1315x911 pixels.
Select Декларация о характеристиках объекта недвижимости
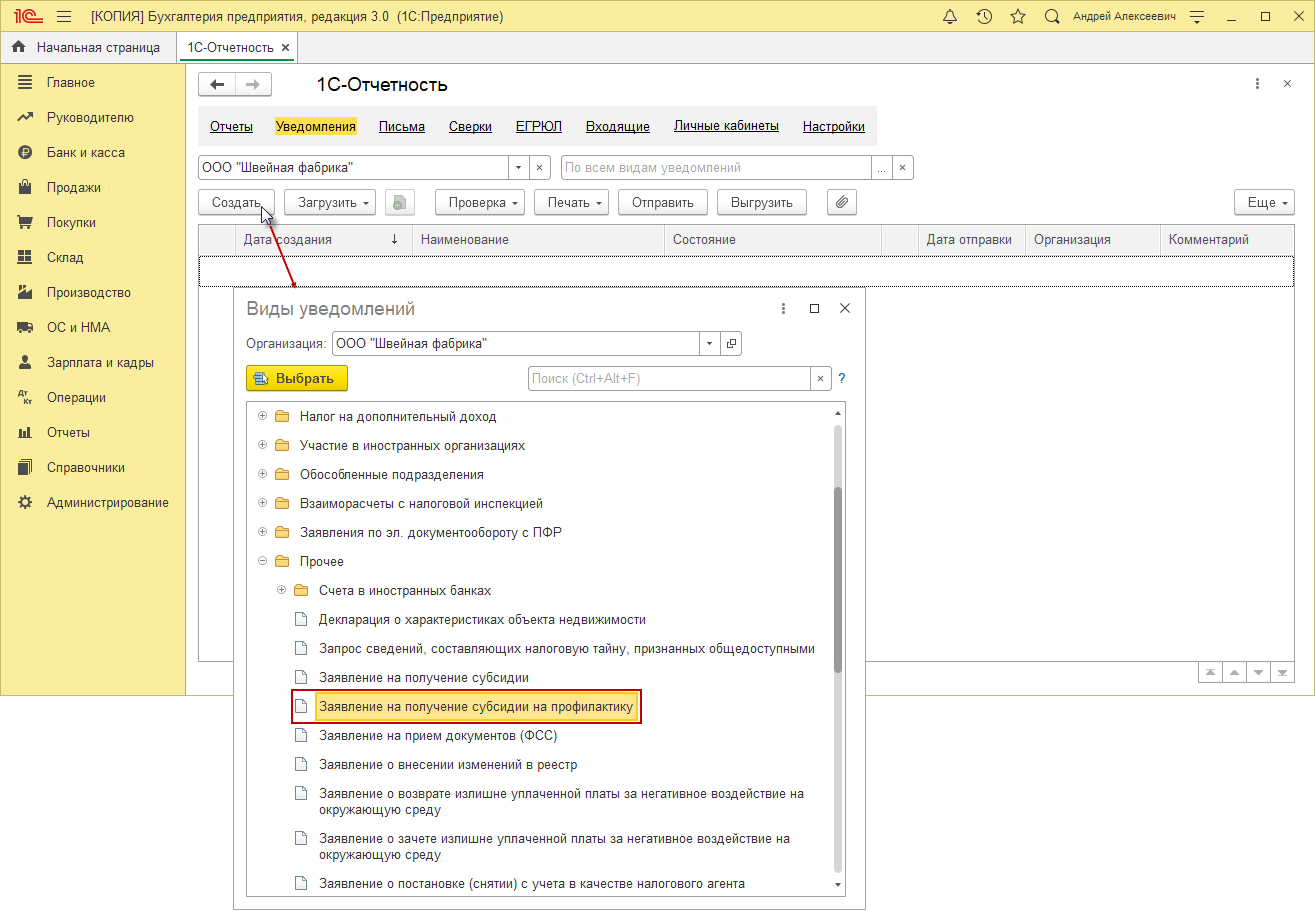pyautogui.click(x=482, y=619)
